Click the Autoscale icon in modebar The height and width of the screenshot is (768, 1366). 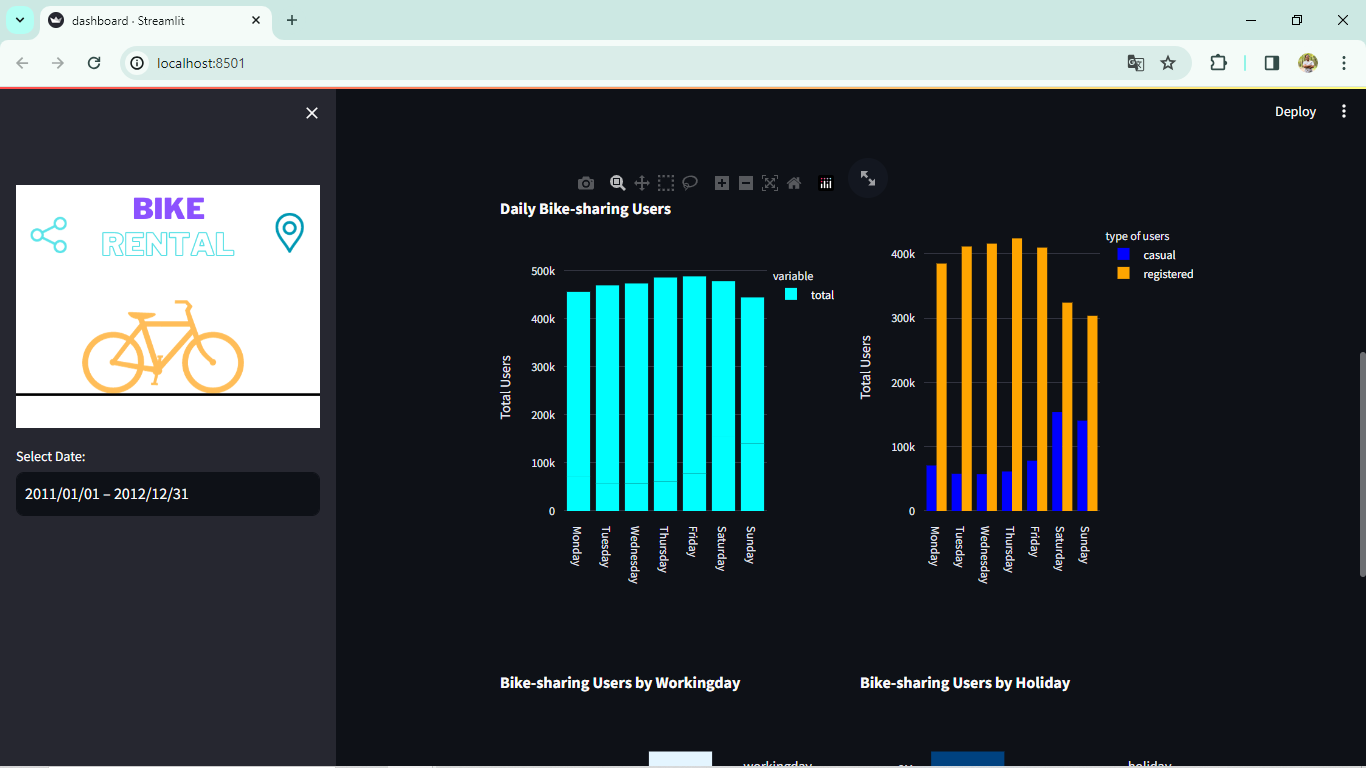pyautogui.click(x=770, y=183)
